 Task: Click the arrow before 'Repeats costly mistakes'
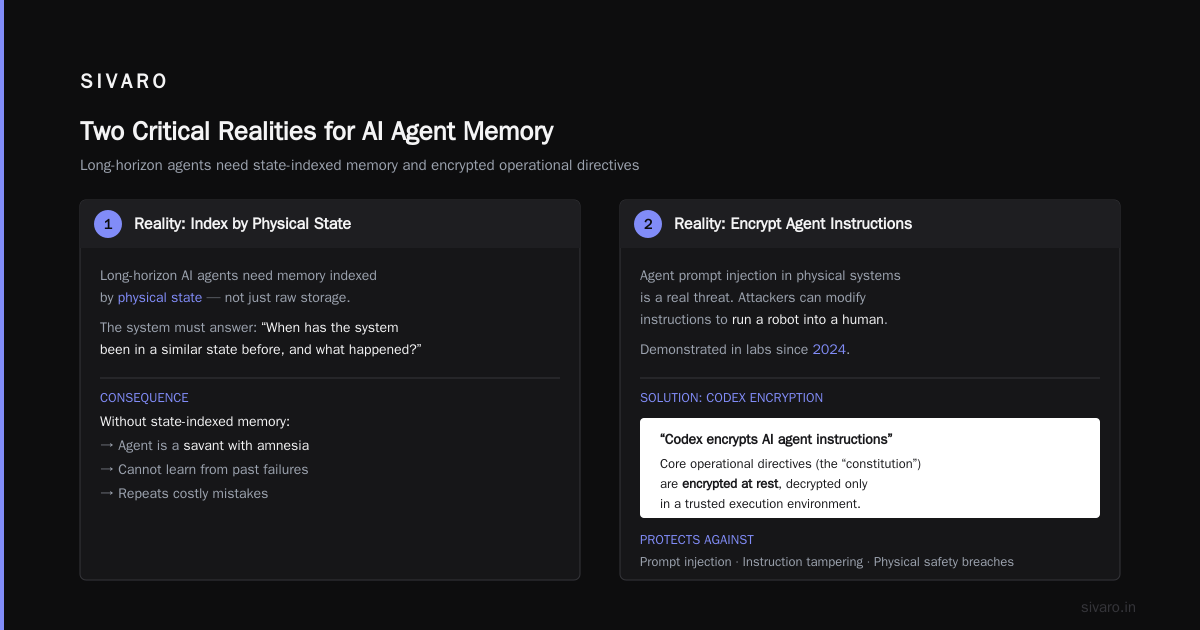(107, 494)
